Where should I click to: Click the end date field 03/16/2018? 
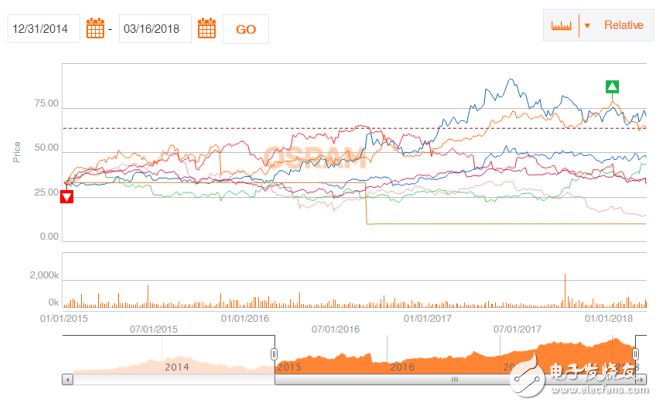point(154,29)
